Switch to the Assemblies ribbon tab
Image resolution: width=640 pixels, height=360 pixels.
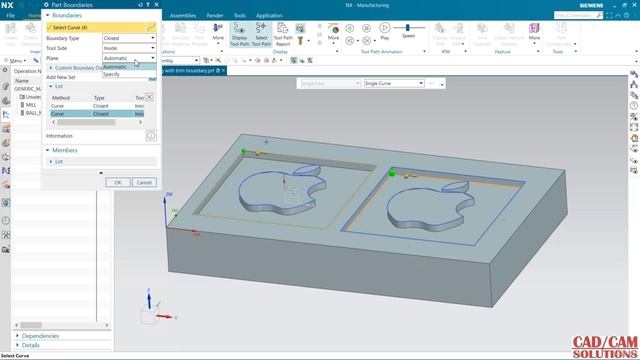183,16
